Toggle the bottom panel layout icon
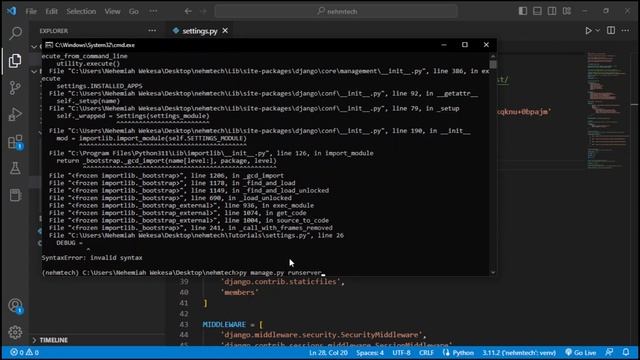Screen dimensions: 640x360 coord(538,11)
